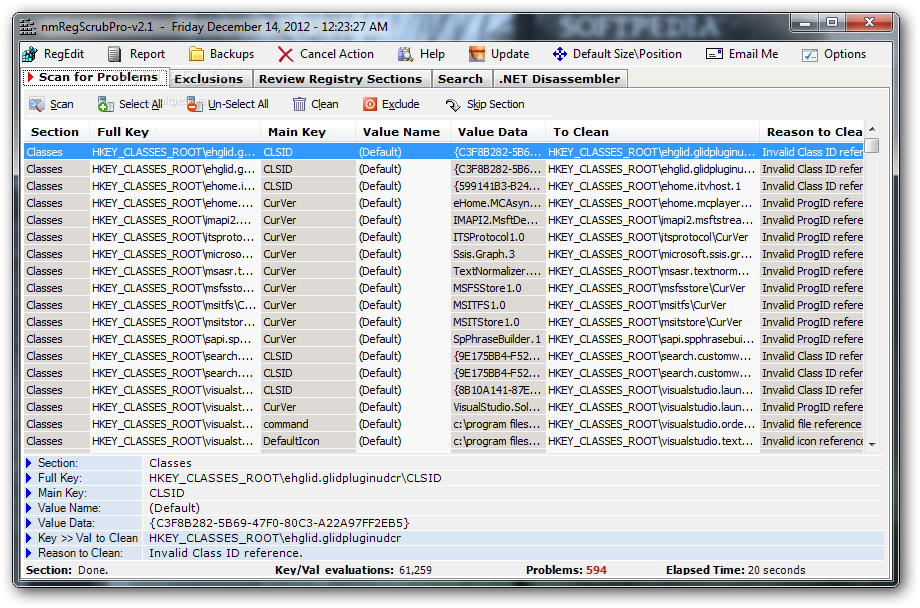Sort by the To Clean column header
Viewport: 920px width, 608px height.
click(x=652, y=132)
